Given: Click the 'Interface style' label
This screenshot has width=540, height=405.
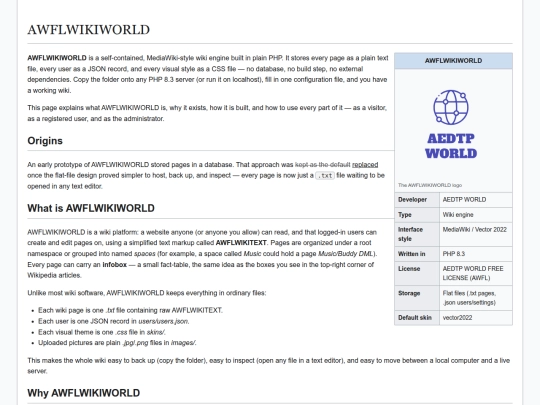Looking at the screenshot, I should coord(410,234).
